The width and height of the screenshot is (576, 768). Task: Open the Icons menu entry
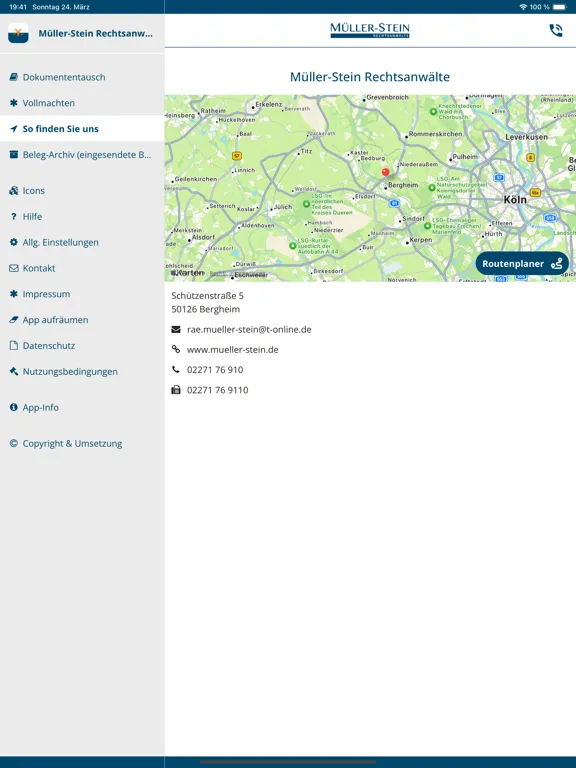82,191
